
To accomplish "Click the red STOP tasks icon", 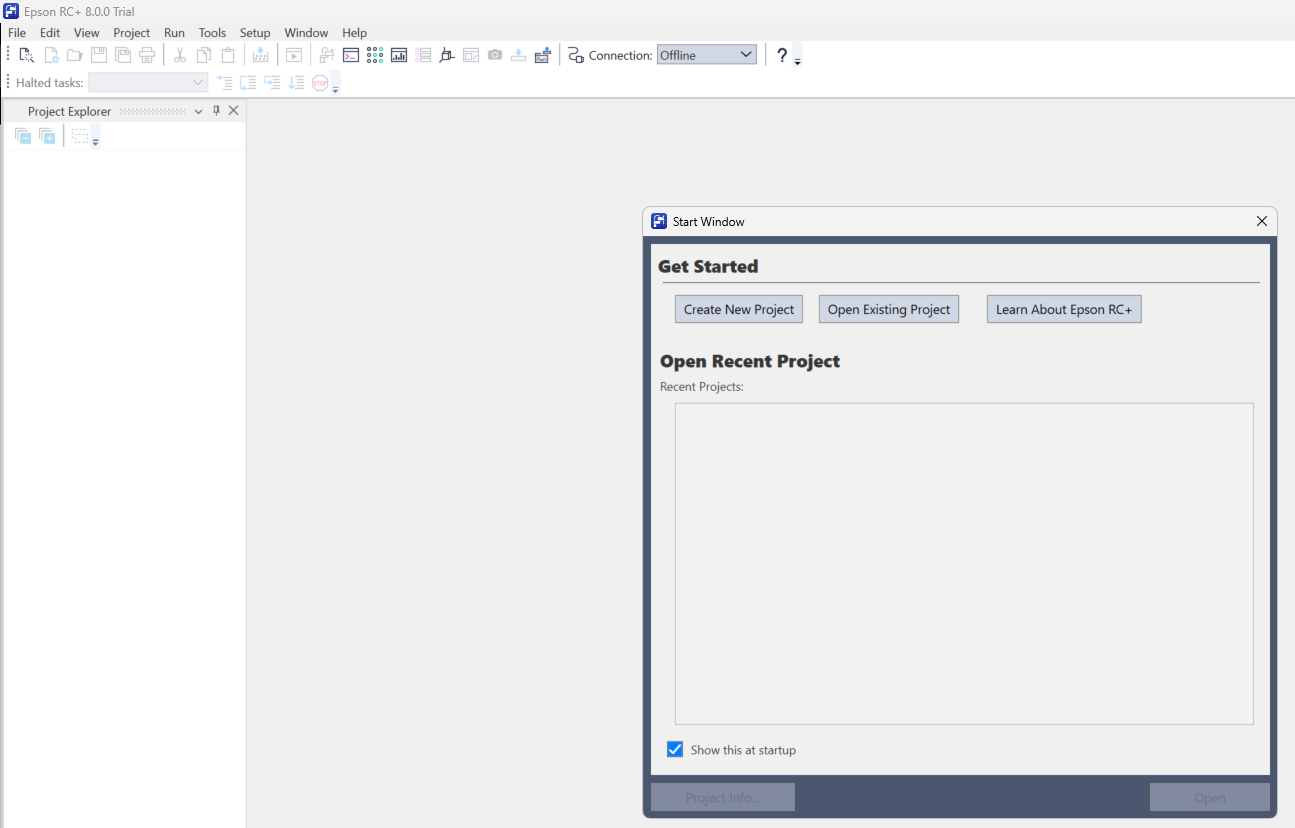I will coord(320,83).
